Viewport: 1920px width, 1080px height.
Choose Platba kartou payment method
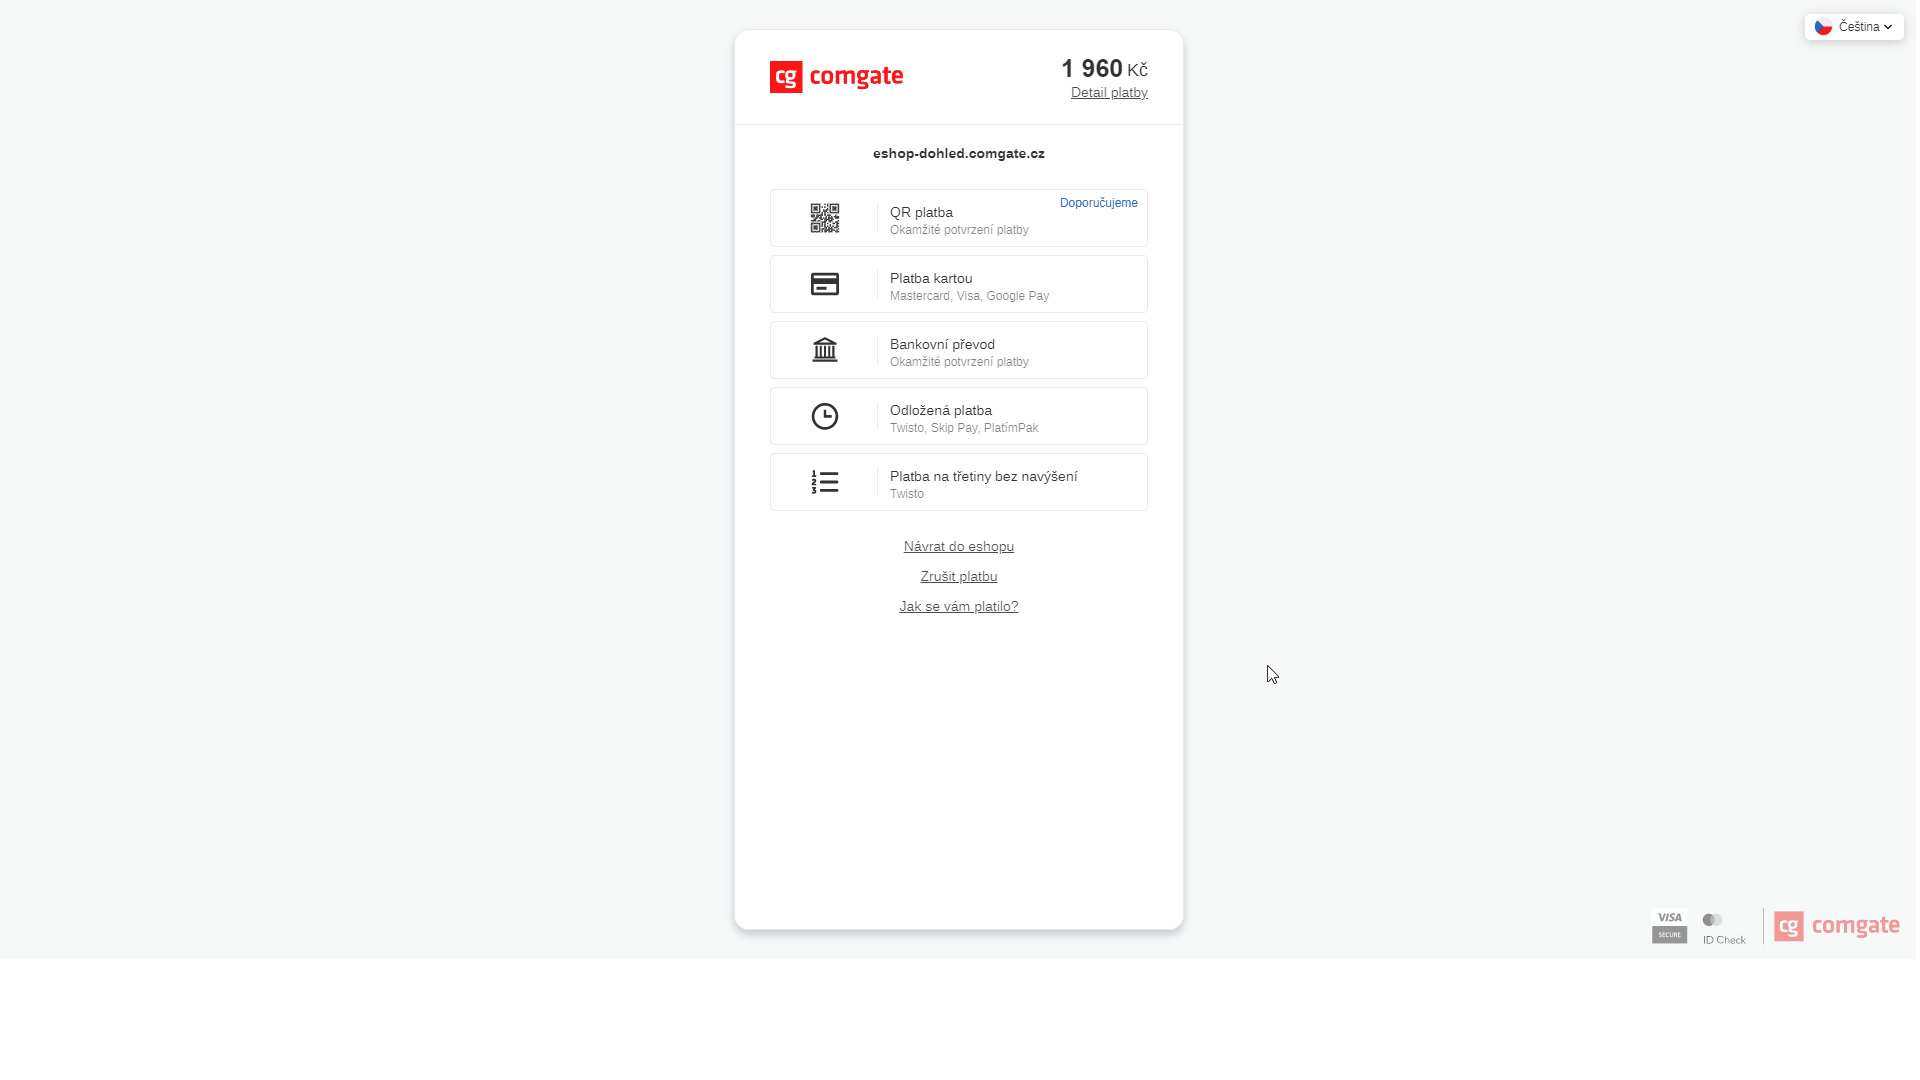pyautogui.click(x=960, y=285)
